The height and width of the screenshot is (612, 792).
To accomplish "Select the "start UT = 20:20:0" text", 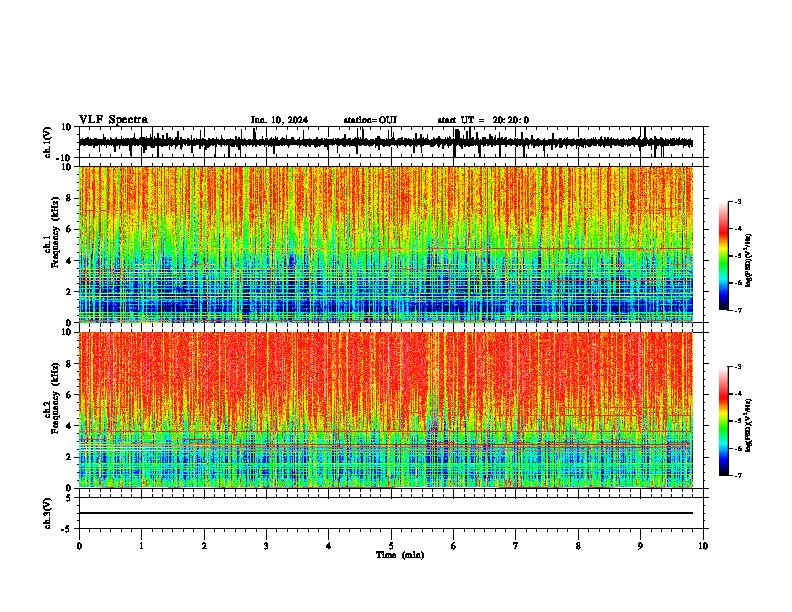I will click(x=483, y=120).
